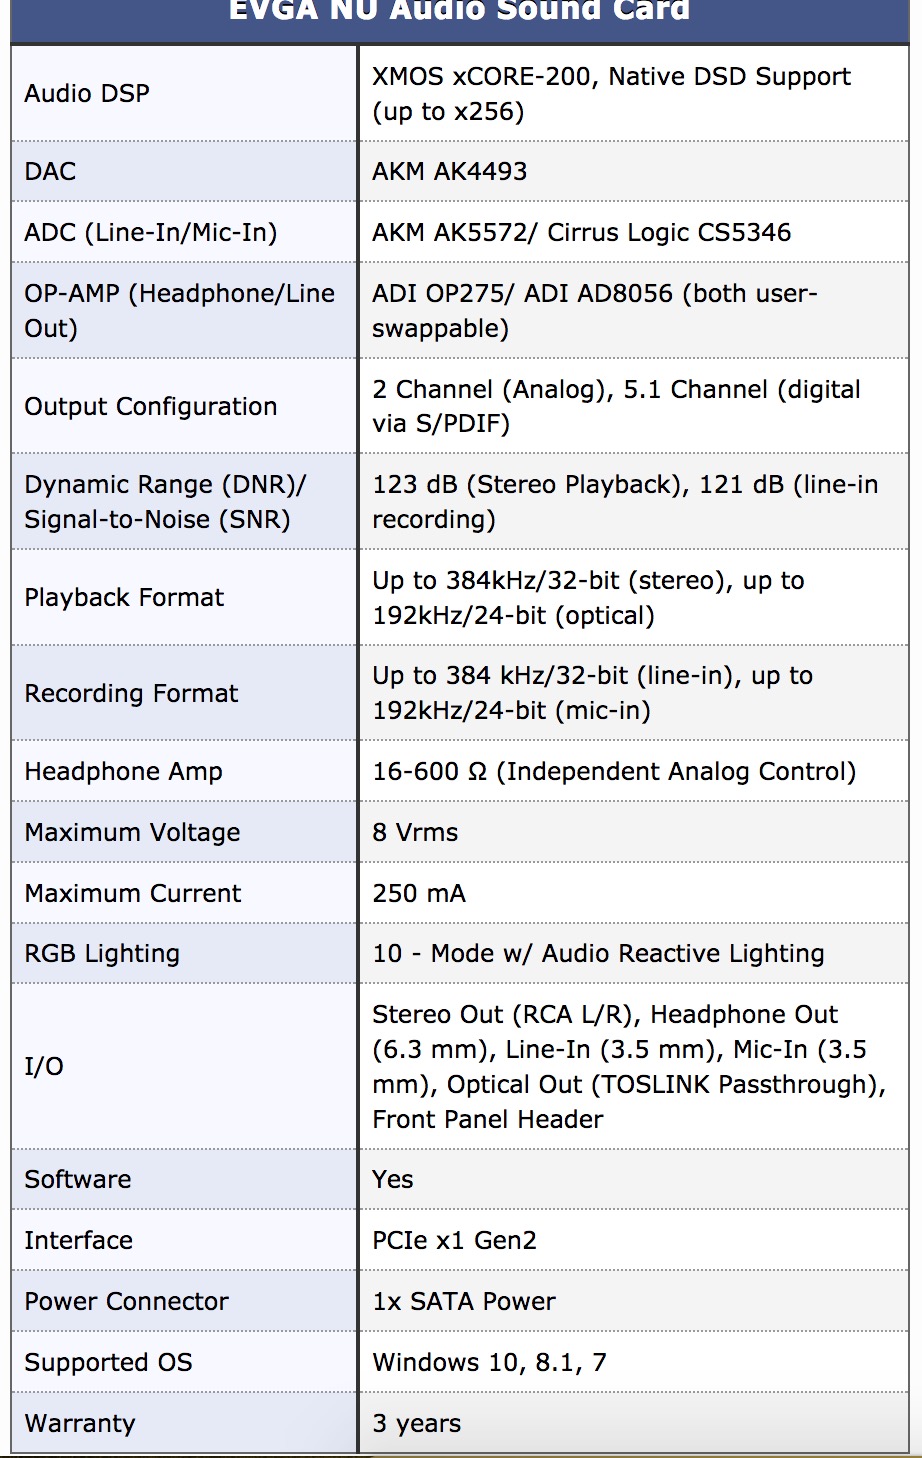Image resolution: width=922 pixels, height=1458 pixels.
Task: Click the Output Configuration label
Action: point(151,407)
